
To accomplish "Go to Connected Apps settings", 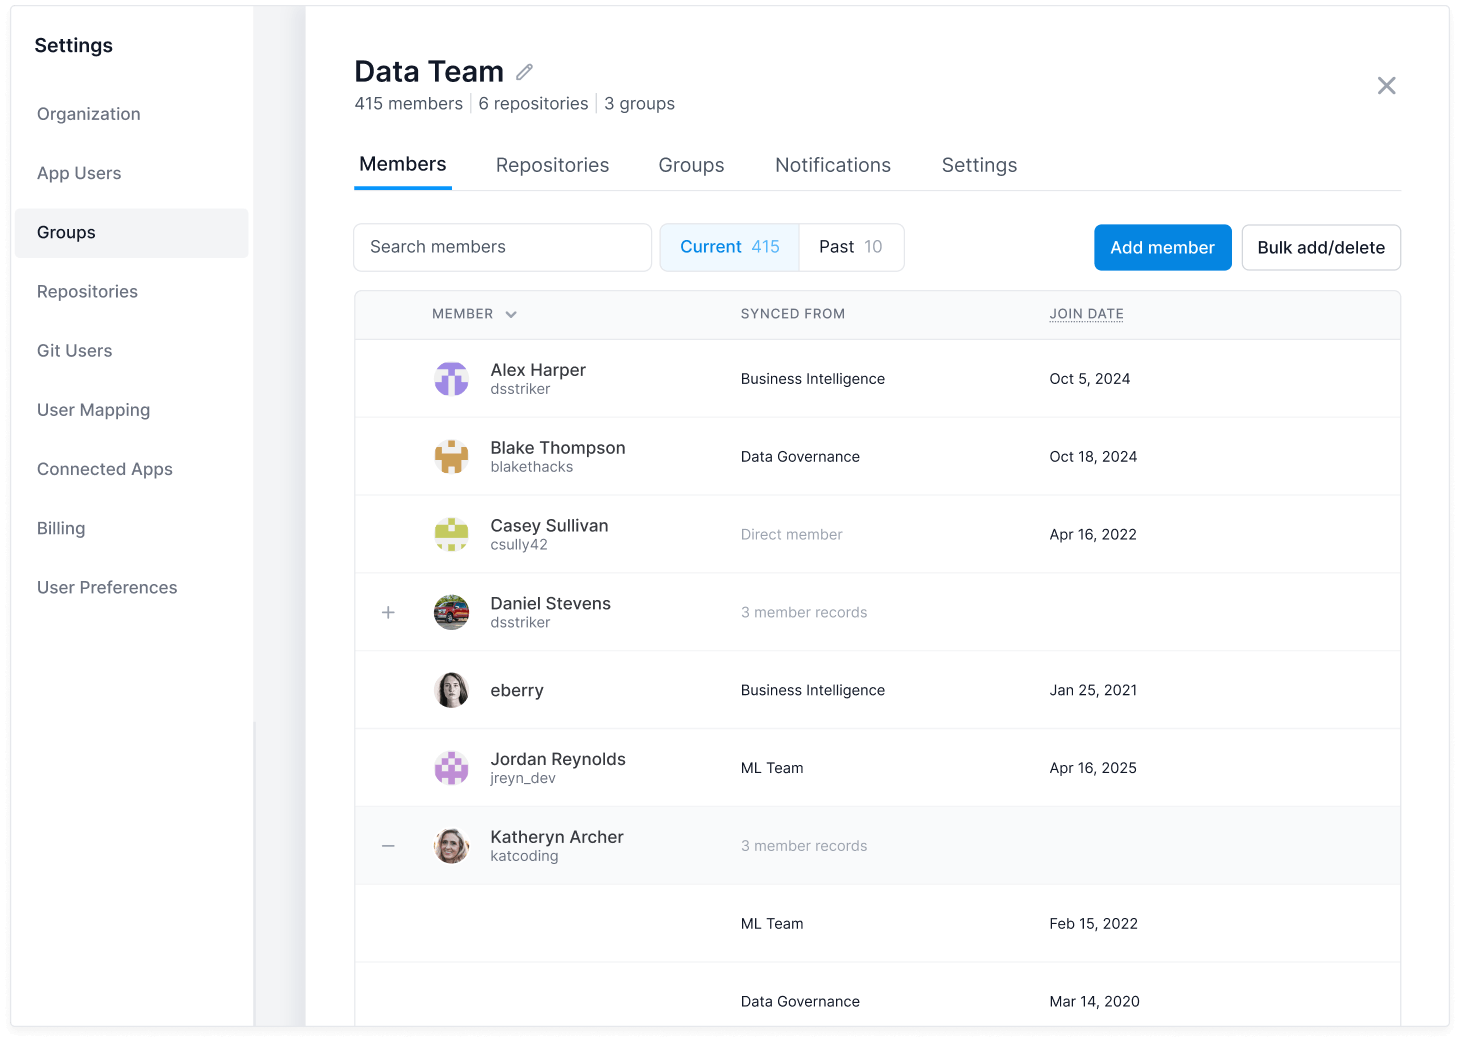I will tap(104, 469).
